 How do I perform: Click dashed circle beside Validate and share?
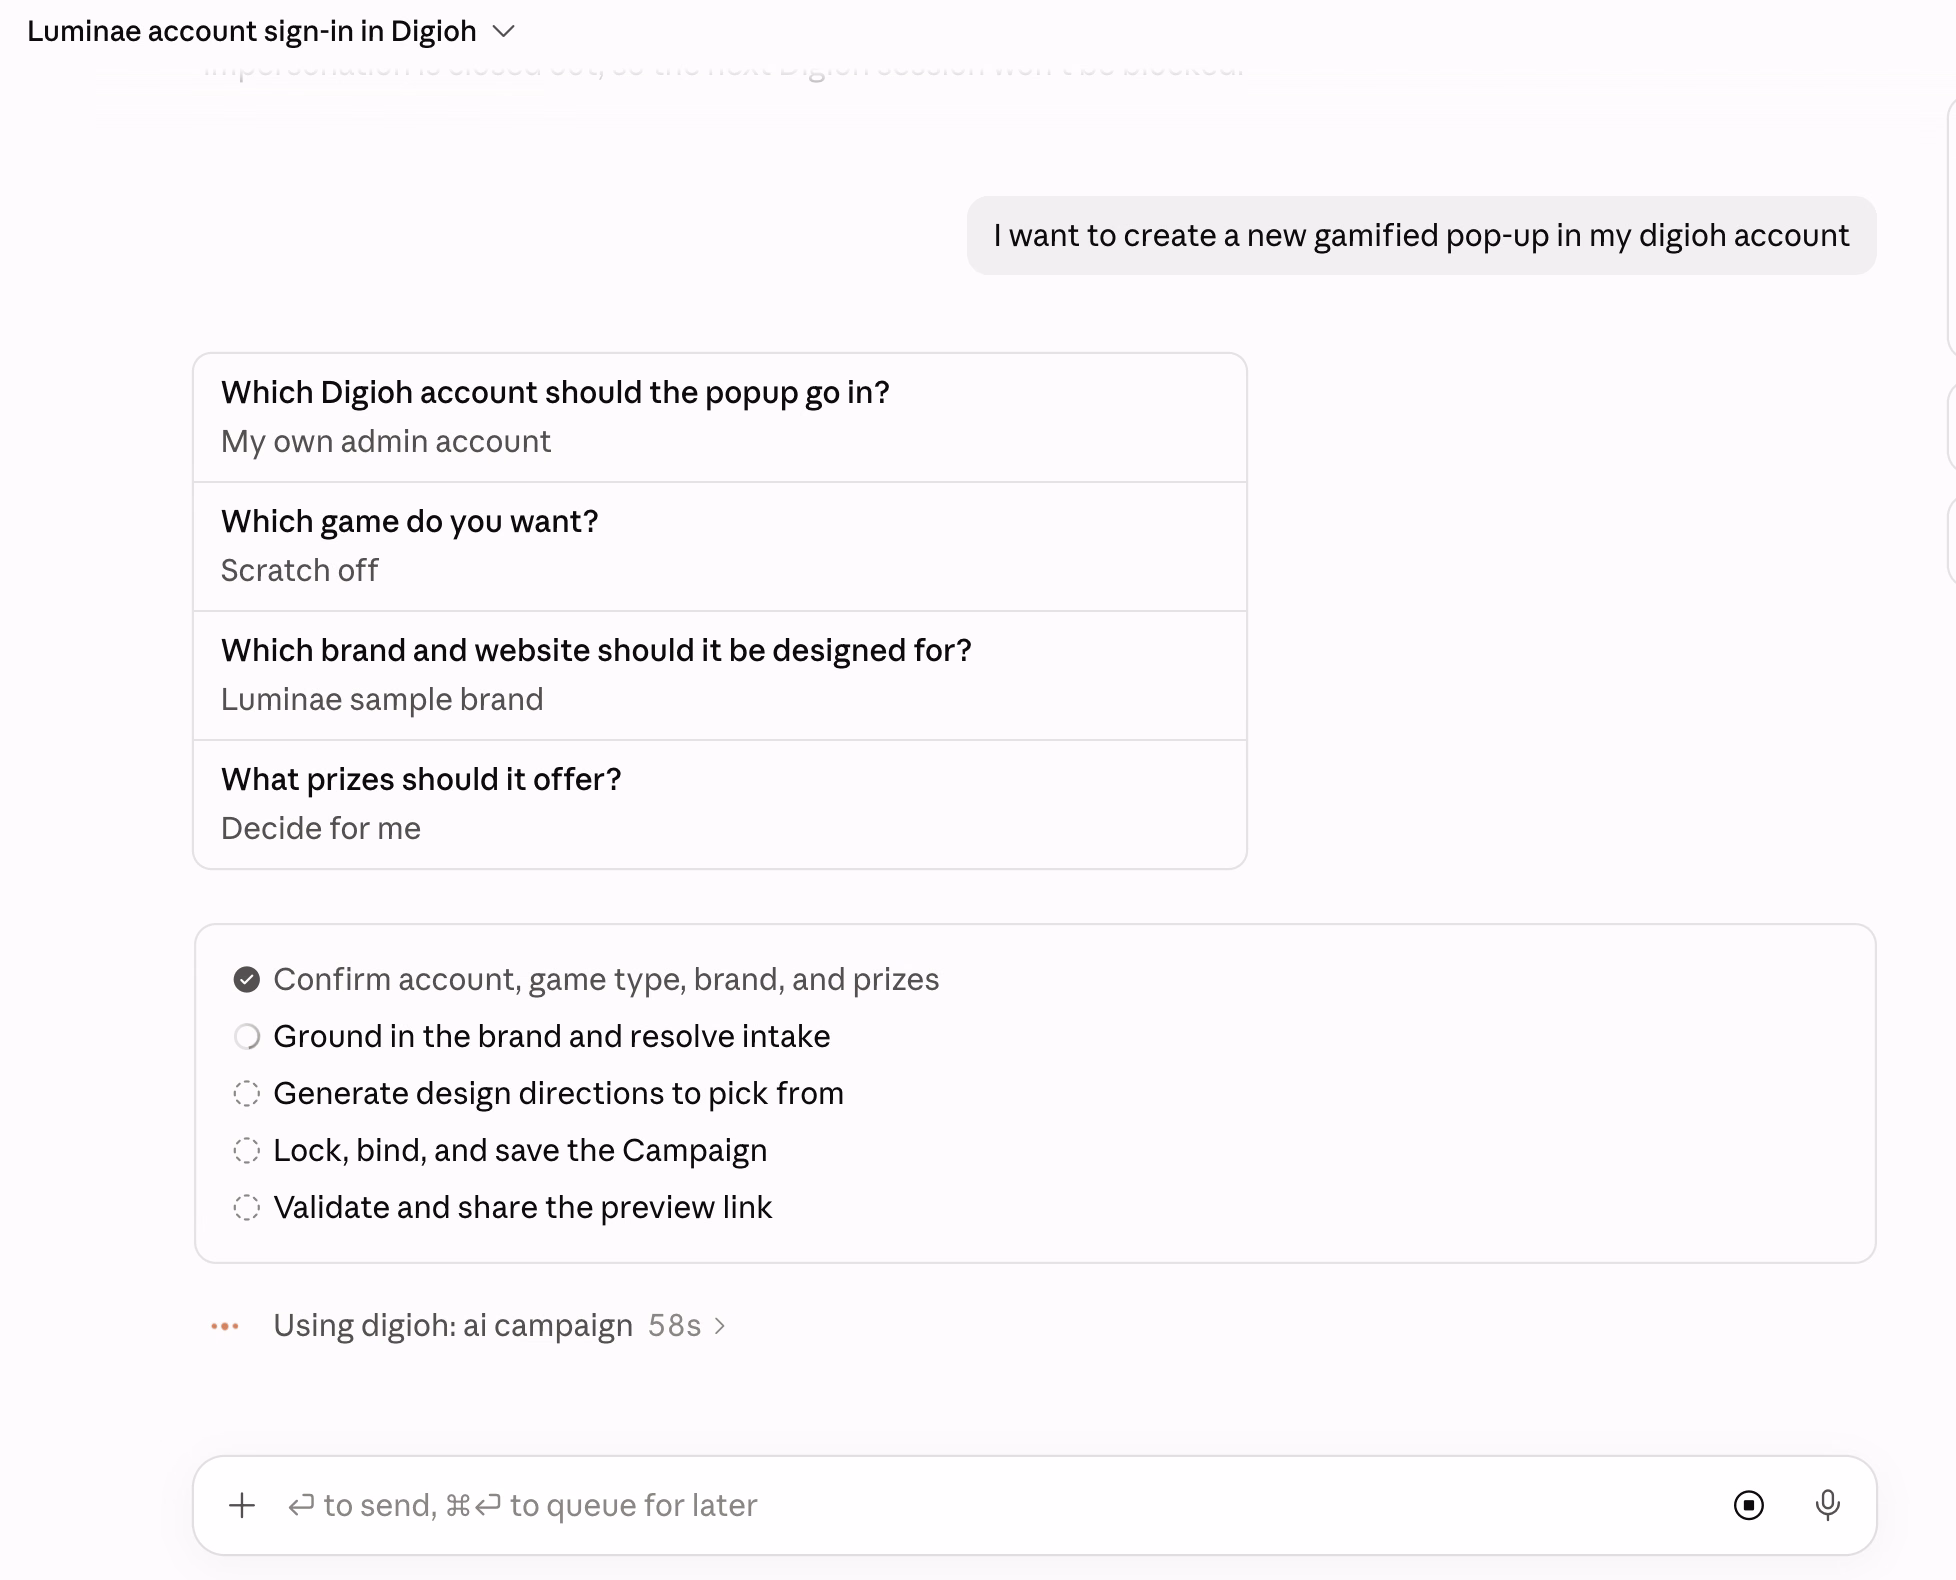point(247,1207)
